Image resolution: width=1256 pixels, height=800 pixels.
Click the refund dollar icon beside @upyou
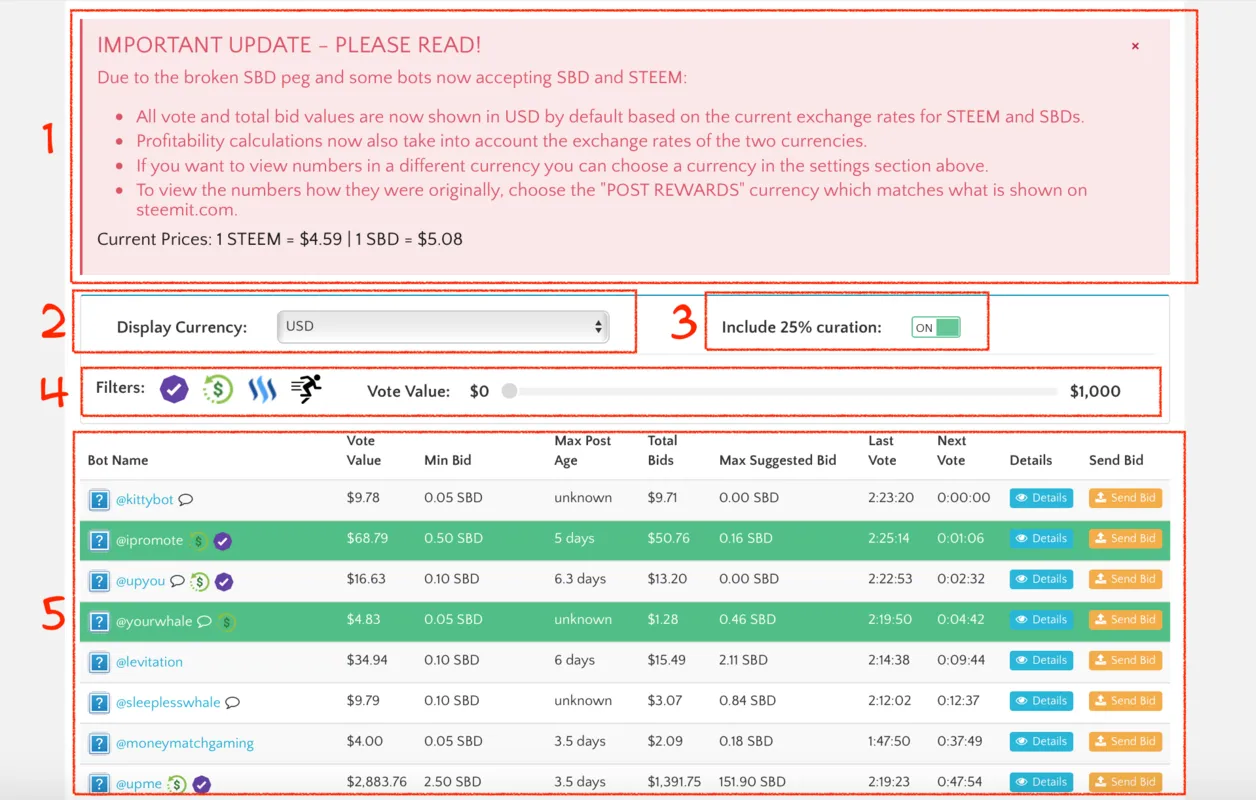point(199,581)
